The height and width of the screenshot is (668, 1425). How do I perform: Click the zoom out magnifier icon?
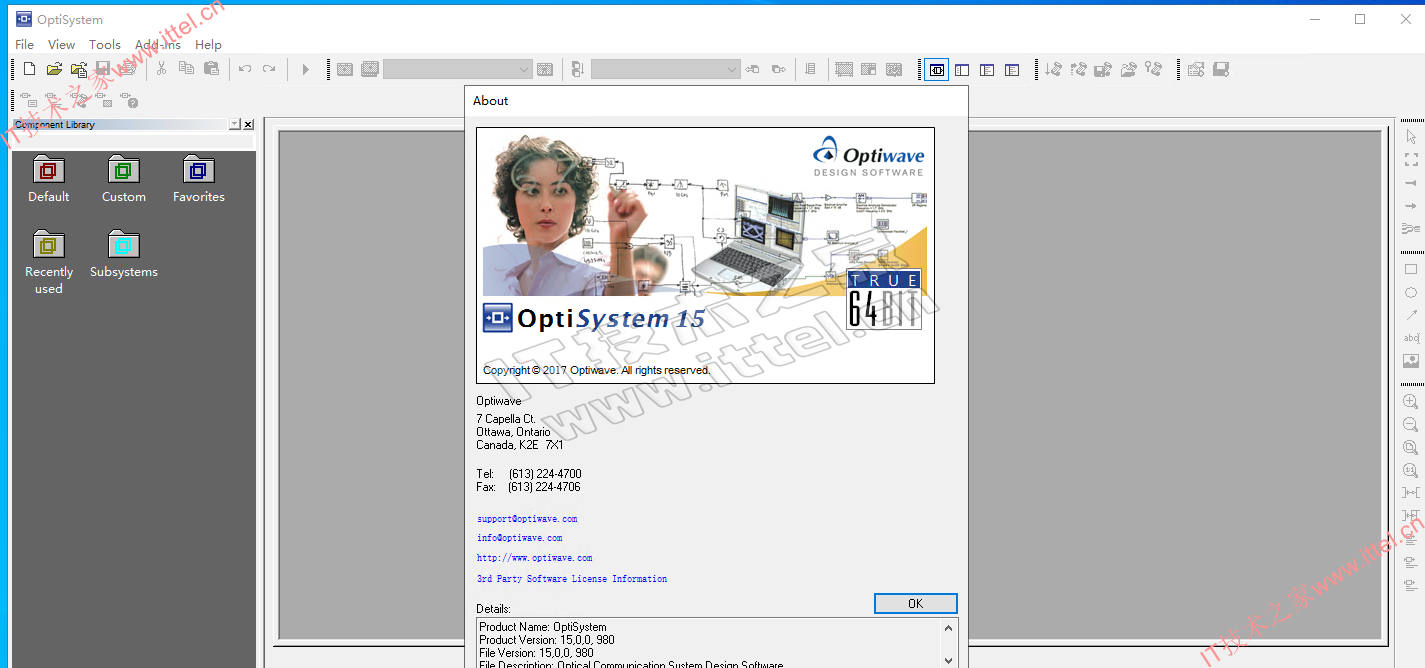coord(1411,424)
